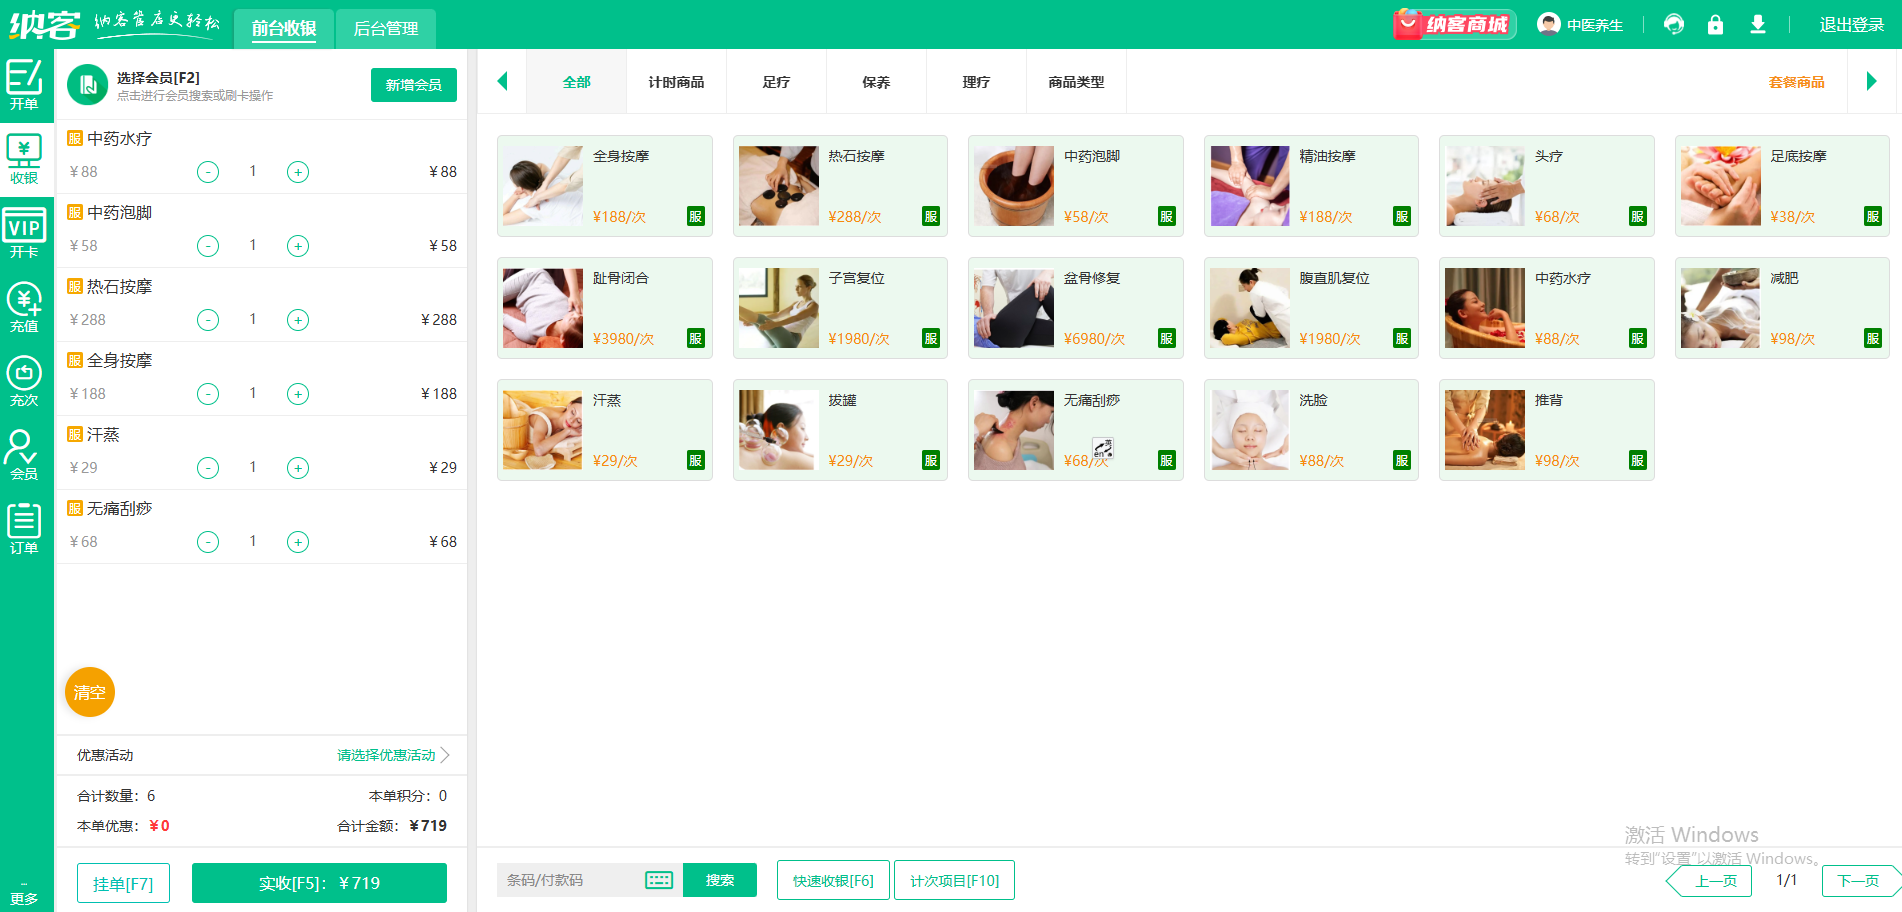The width and height of the screenshot is (1902, 912).
Task: Open 纳客商城 store badge
Action: tap(1455, 24)
